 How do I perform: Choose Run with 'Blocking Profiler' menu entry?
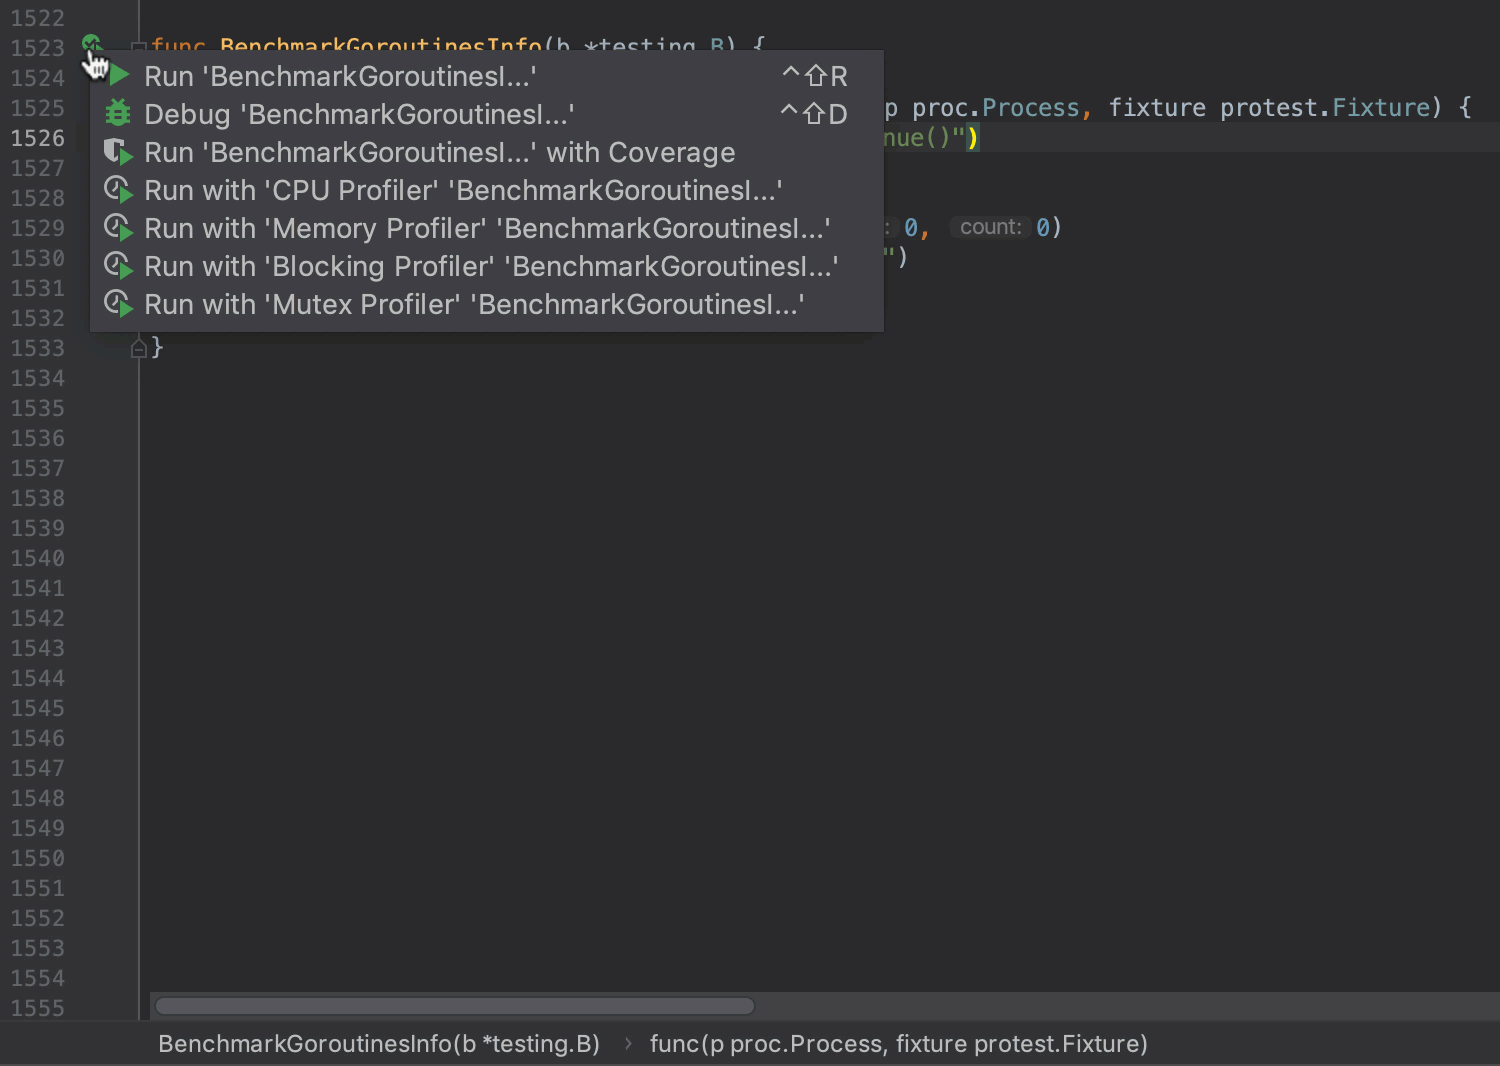coord(490,267)
